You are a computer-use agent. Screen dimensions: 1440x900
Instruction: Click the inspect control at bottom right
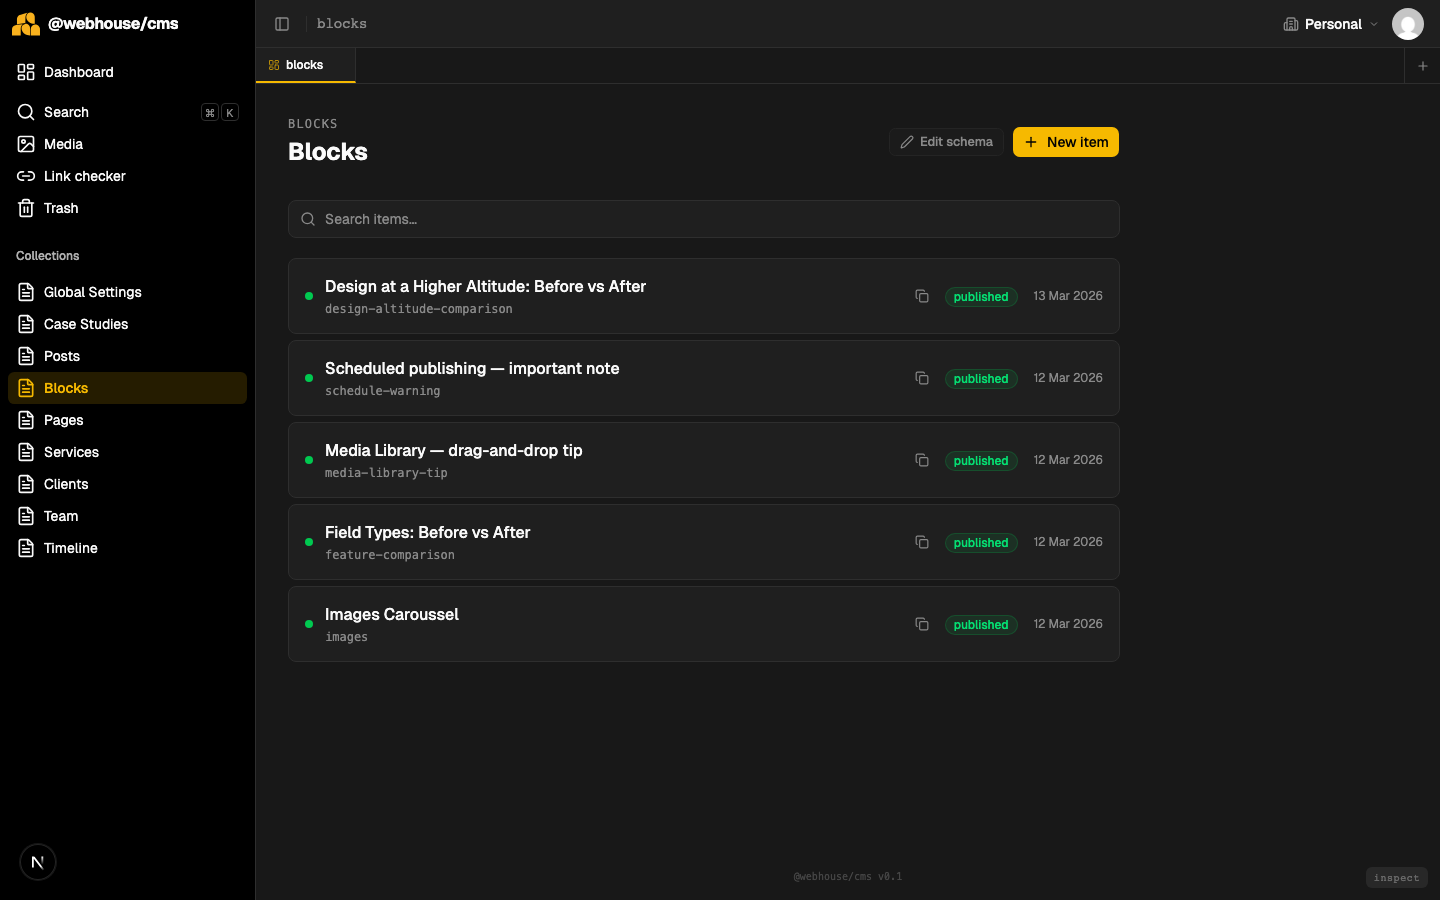tap(1396, 877)
